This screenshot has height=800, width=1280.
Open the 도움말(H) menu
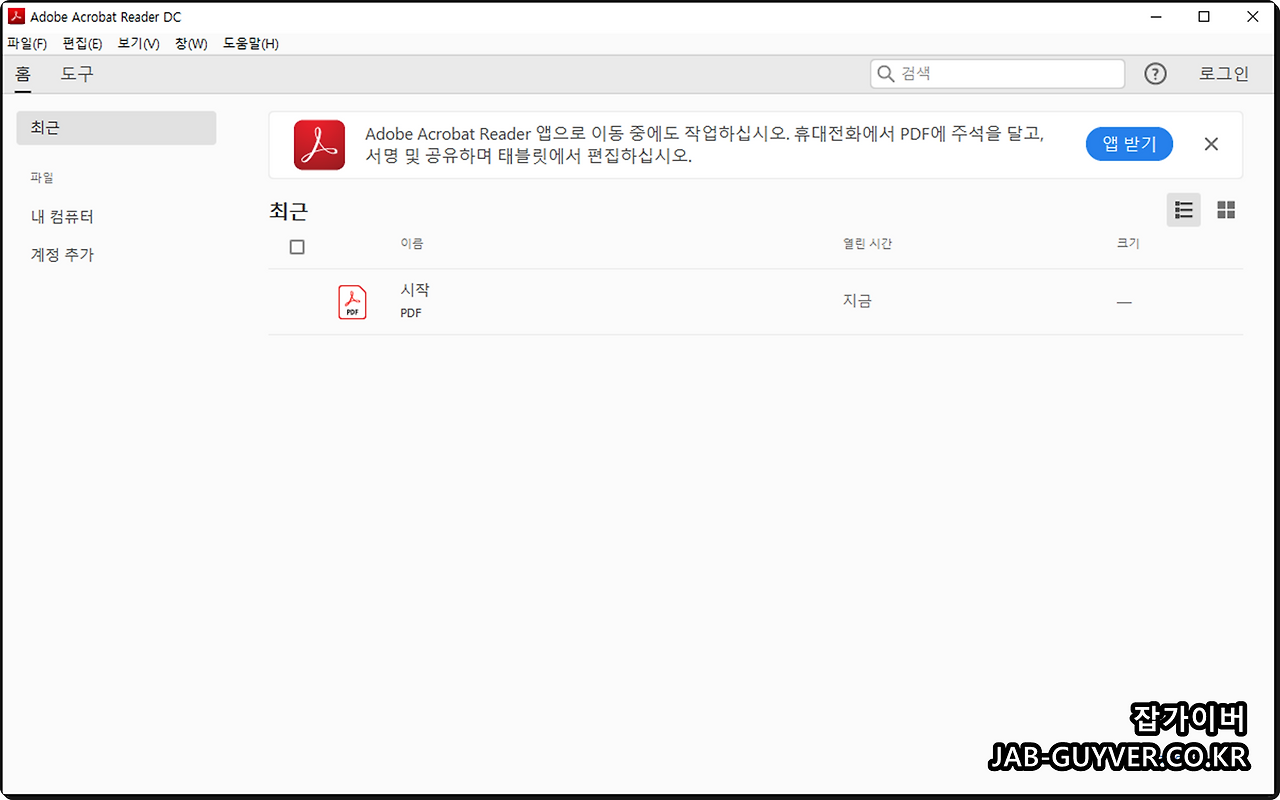tap(251, 44)
